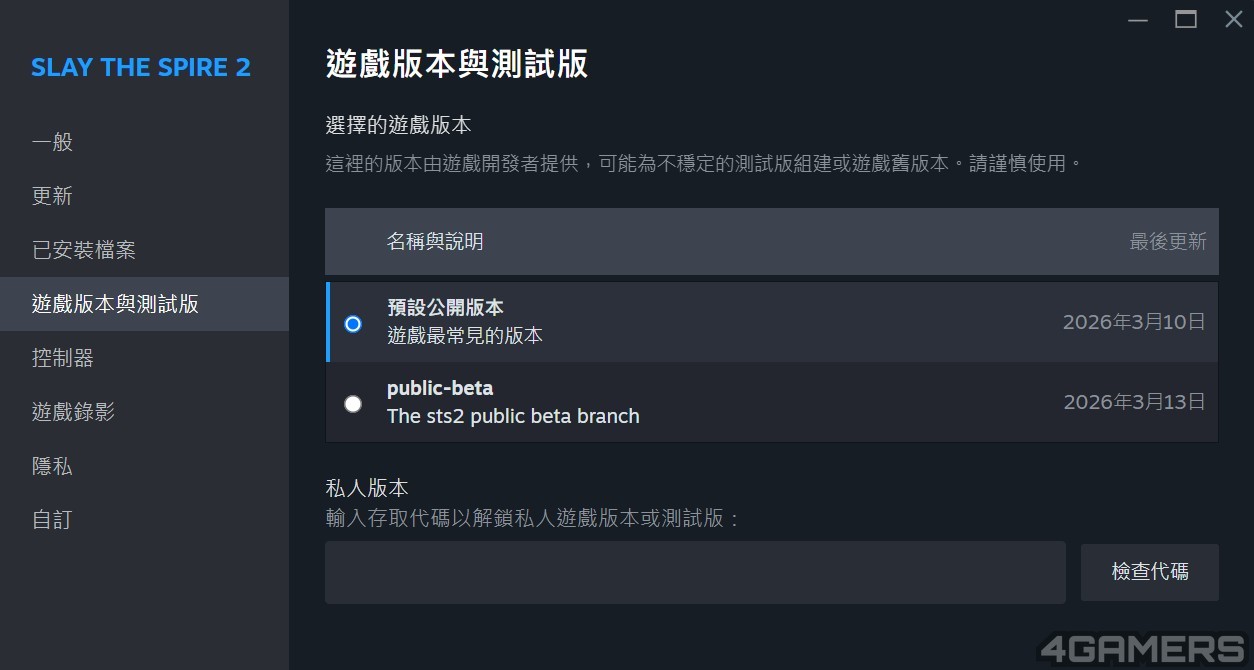Viewport: 1254px width, 670px height.
Task: Select the 預設公開版本 radio button
Action: click(x=353, y=323)
